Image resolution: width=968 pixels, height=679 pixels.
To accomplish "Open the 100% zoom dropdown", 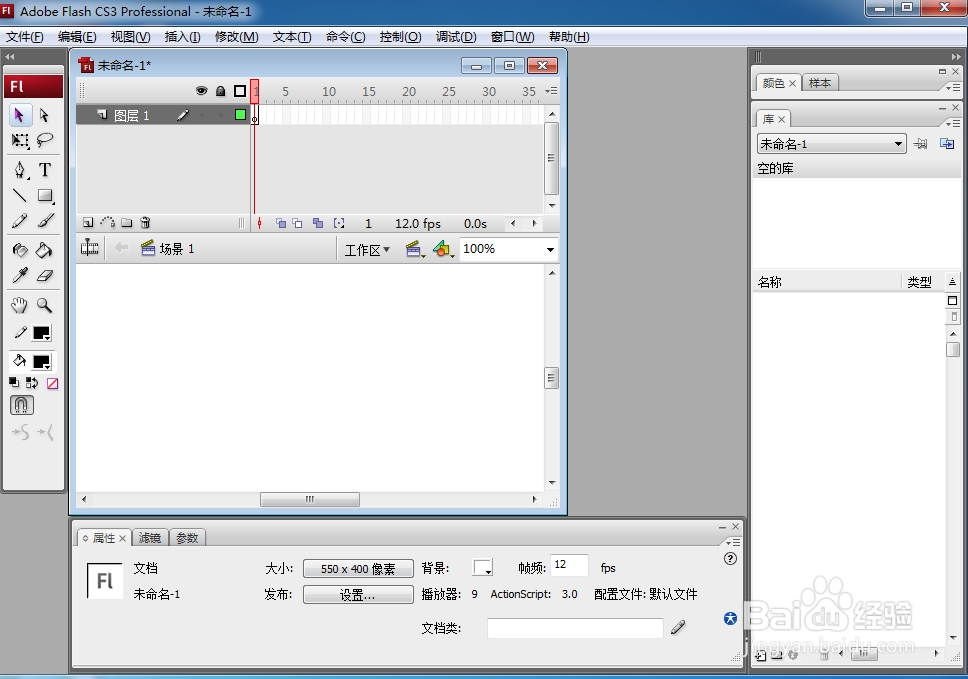I will click(550, 249).
